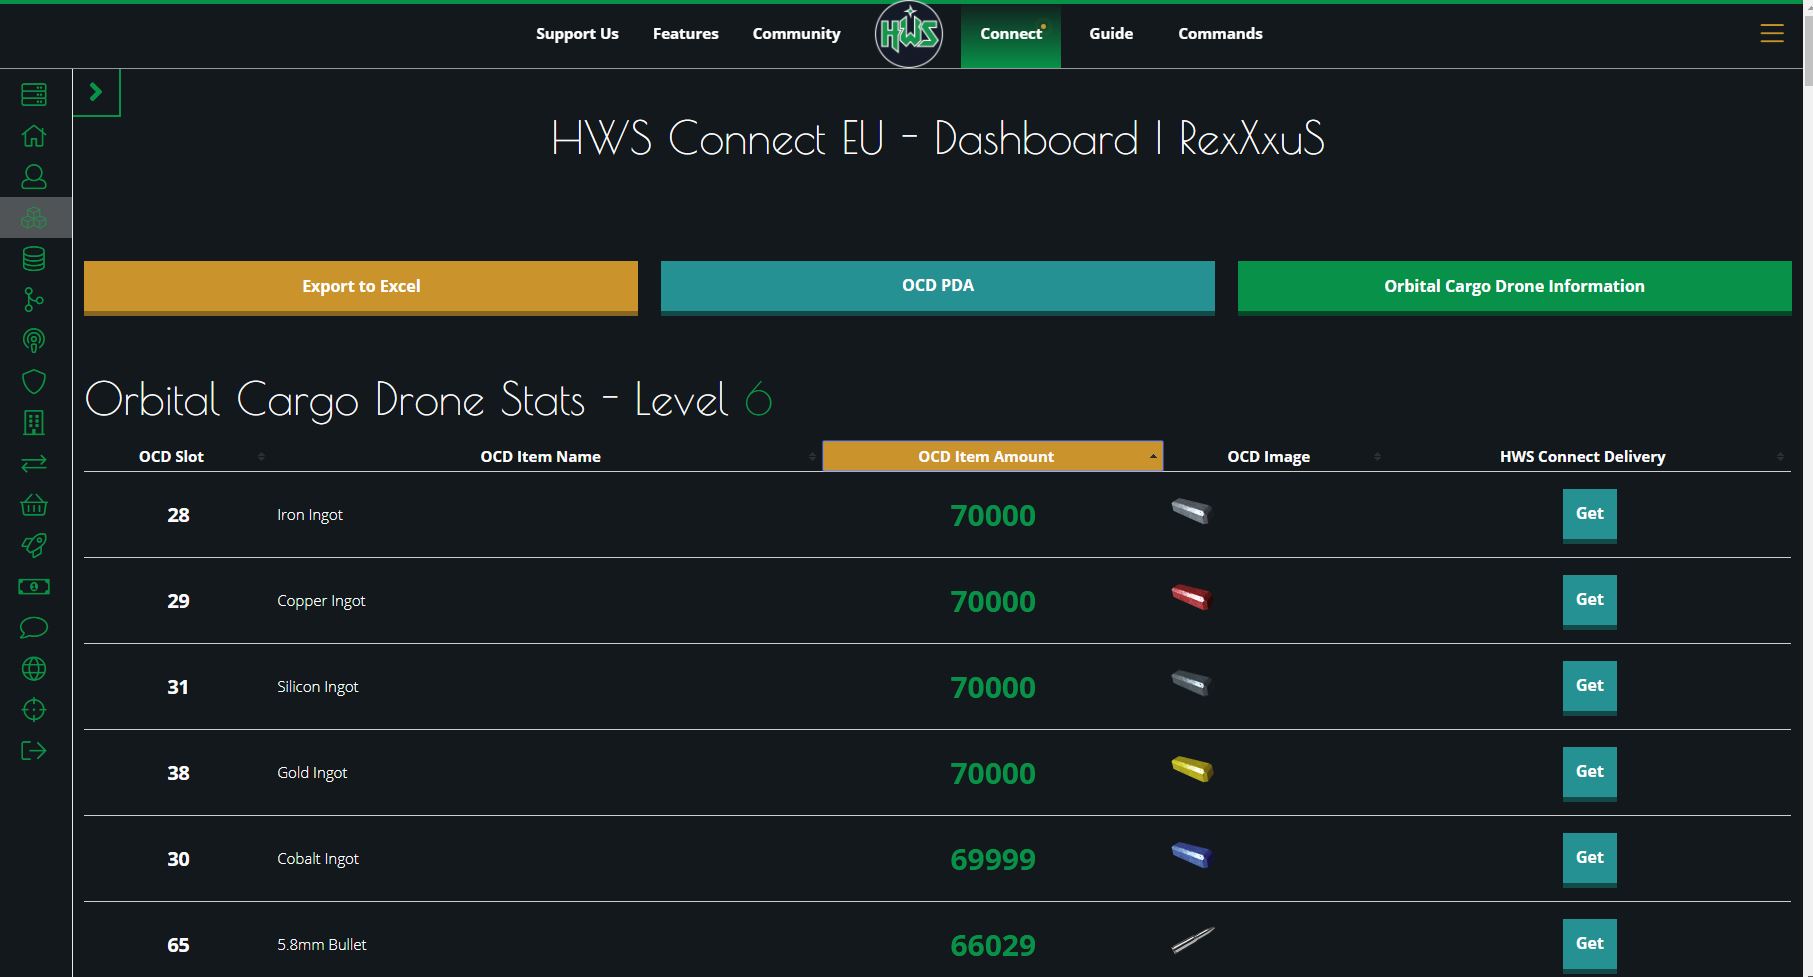Open the database stack sidebar icon
The height and width of the screenshot is (977, 1813).
(x=34, y=259)
